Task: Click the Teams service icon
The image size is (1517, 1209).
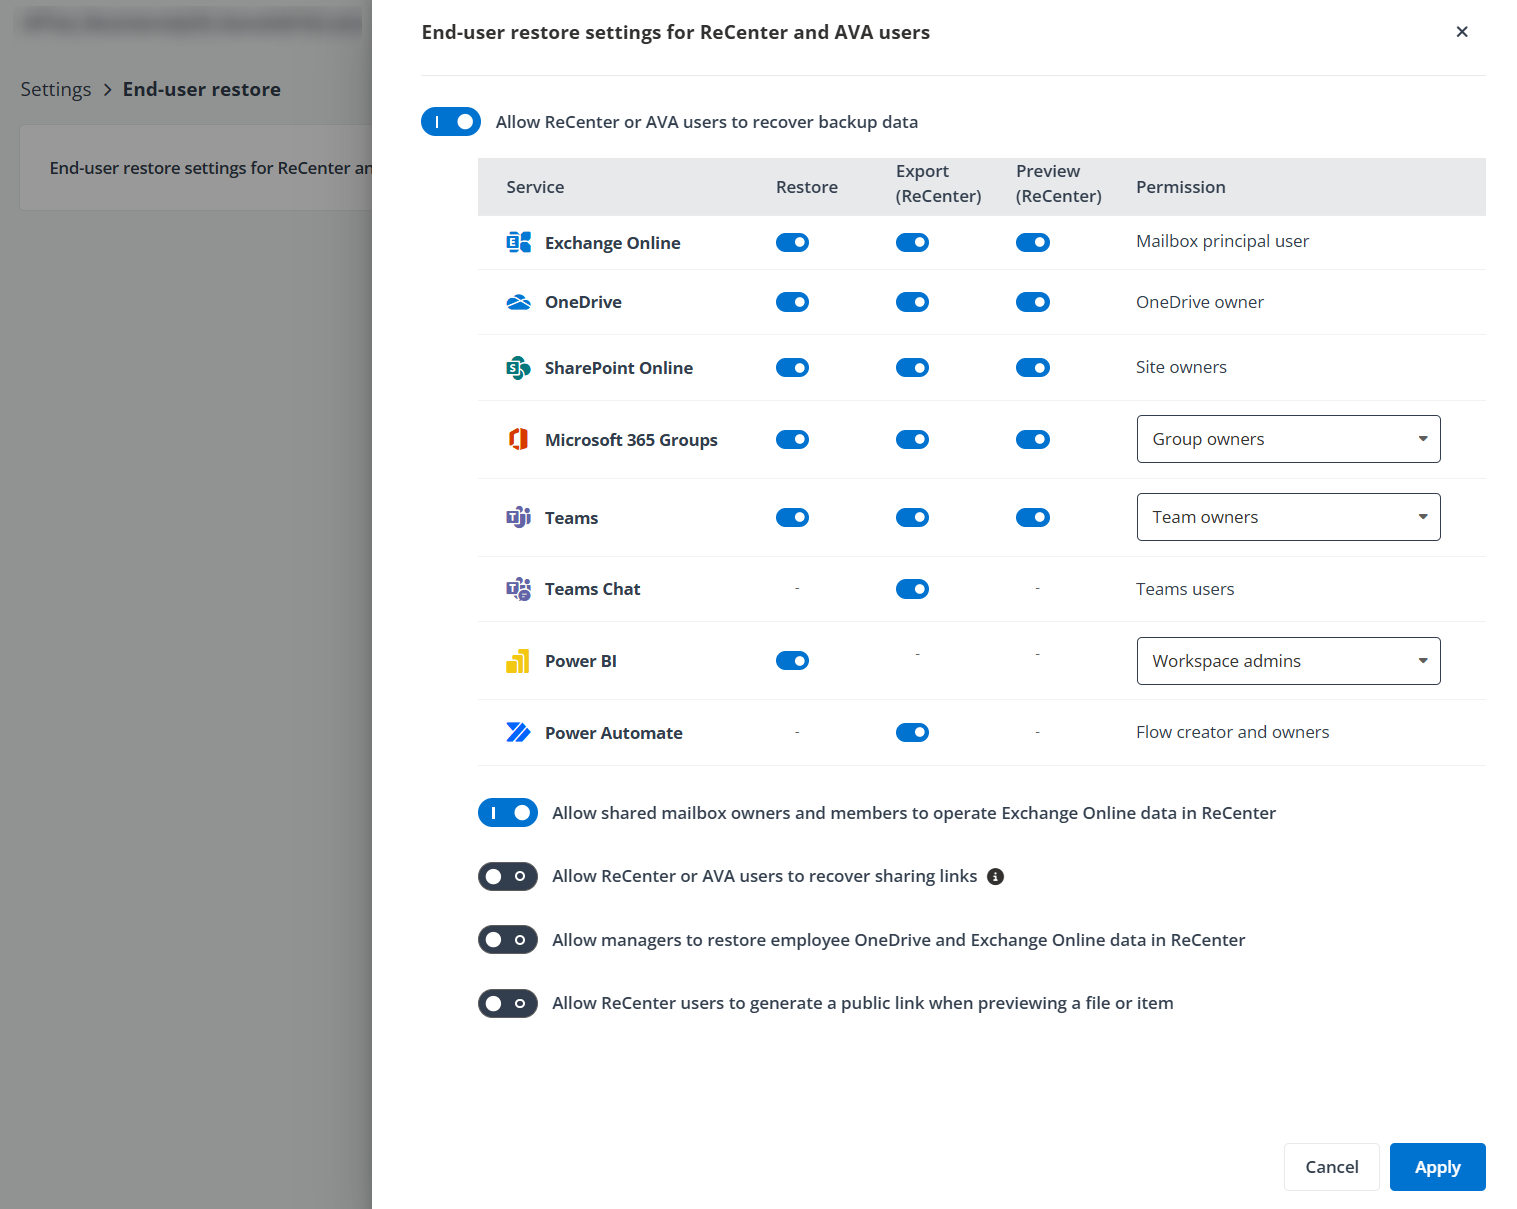Action: (519, 517)
